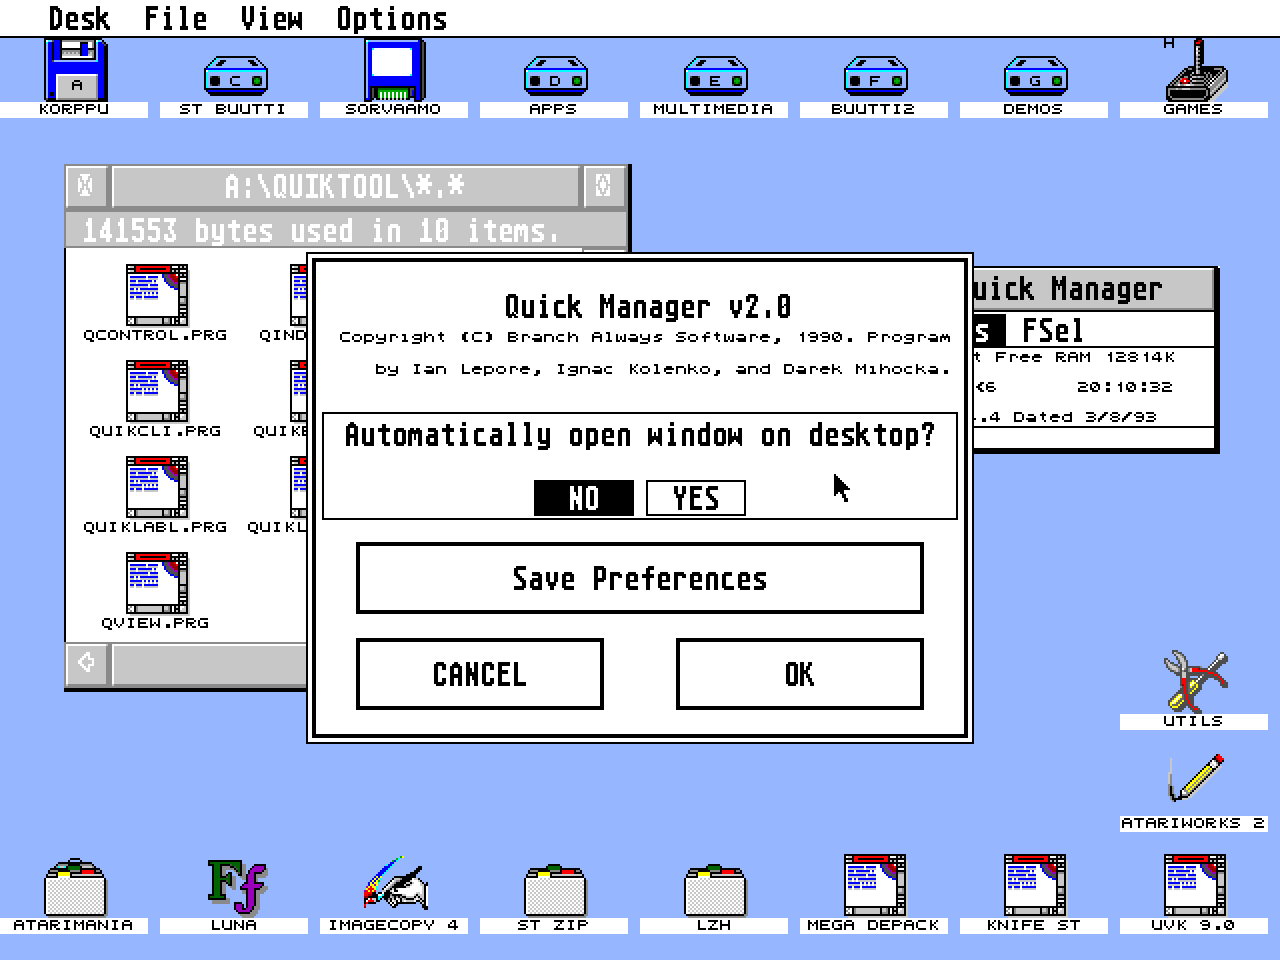Select QVIEW.PRG file icon

click(157, 583)
